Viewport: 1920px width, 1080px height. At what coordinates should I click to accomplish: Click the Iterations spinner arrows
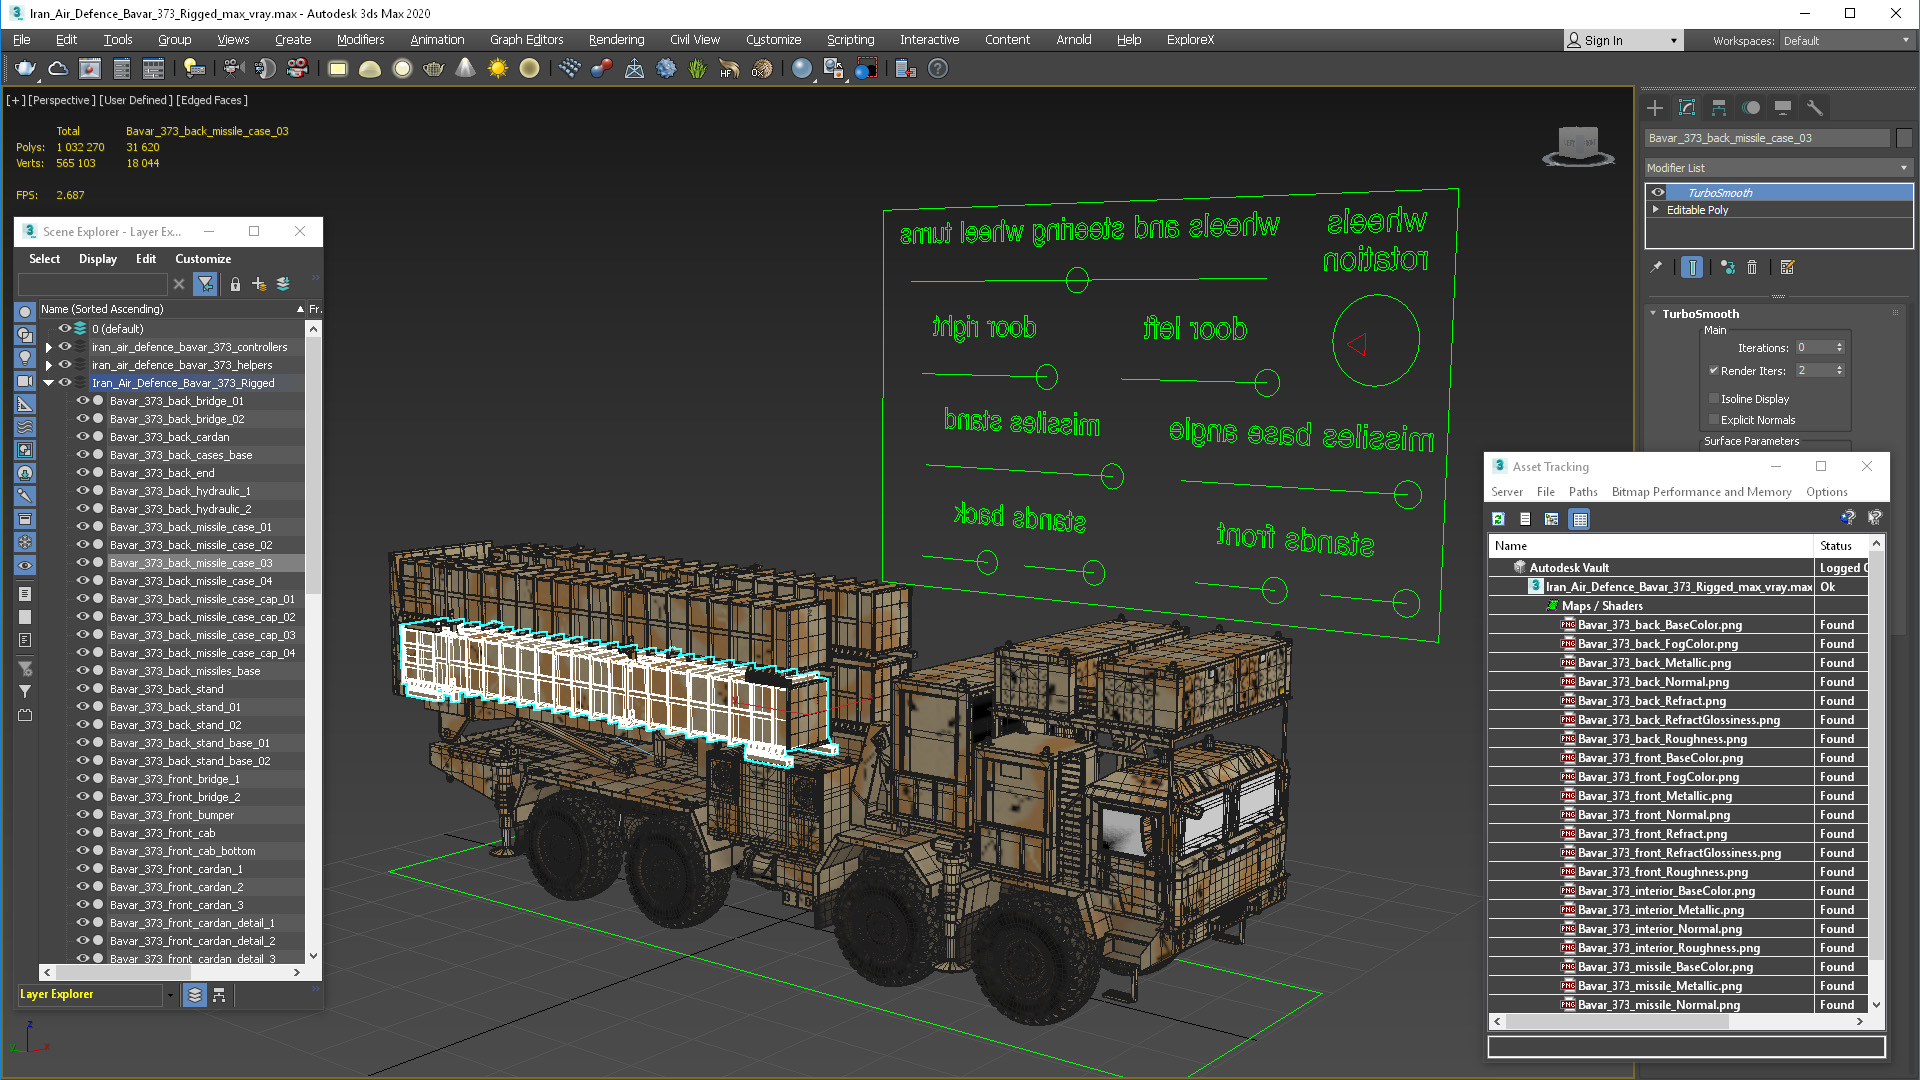click(1839, 348)
